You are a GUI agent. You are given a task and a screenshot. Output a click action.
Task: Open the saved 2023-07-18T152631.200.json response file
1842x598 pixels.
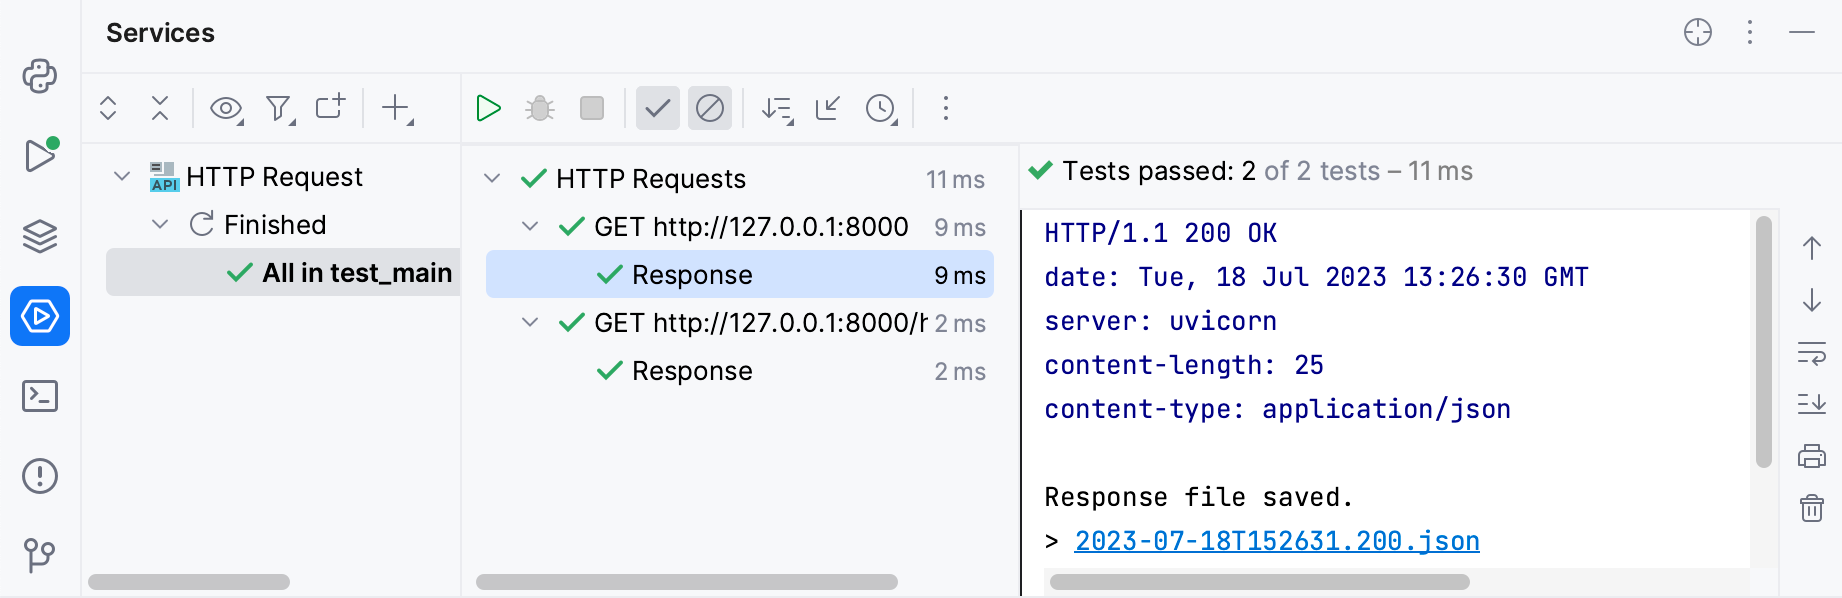tap(1275, 540)
